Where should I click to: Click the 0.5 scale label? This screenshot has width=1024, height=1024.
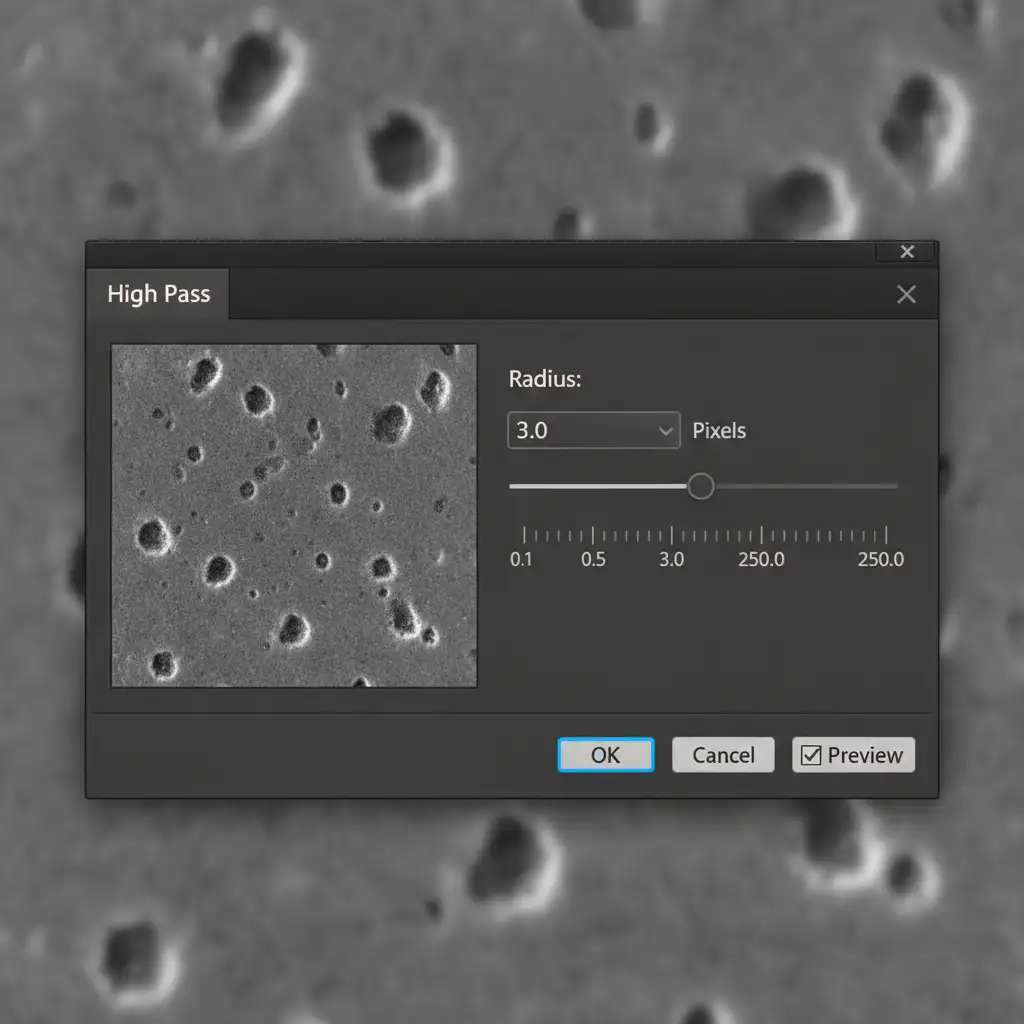[x=594, y=560]
